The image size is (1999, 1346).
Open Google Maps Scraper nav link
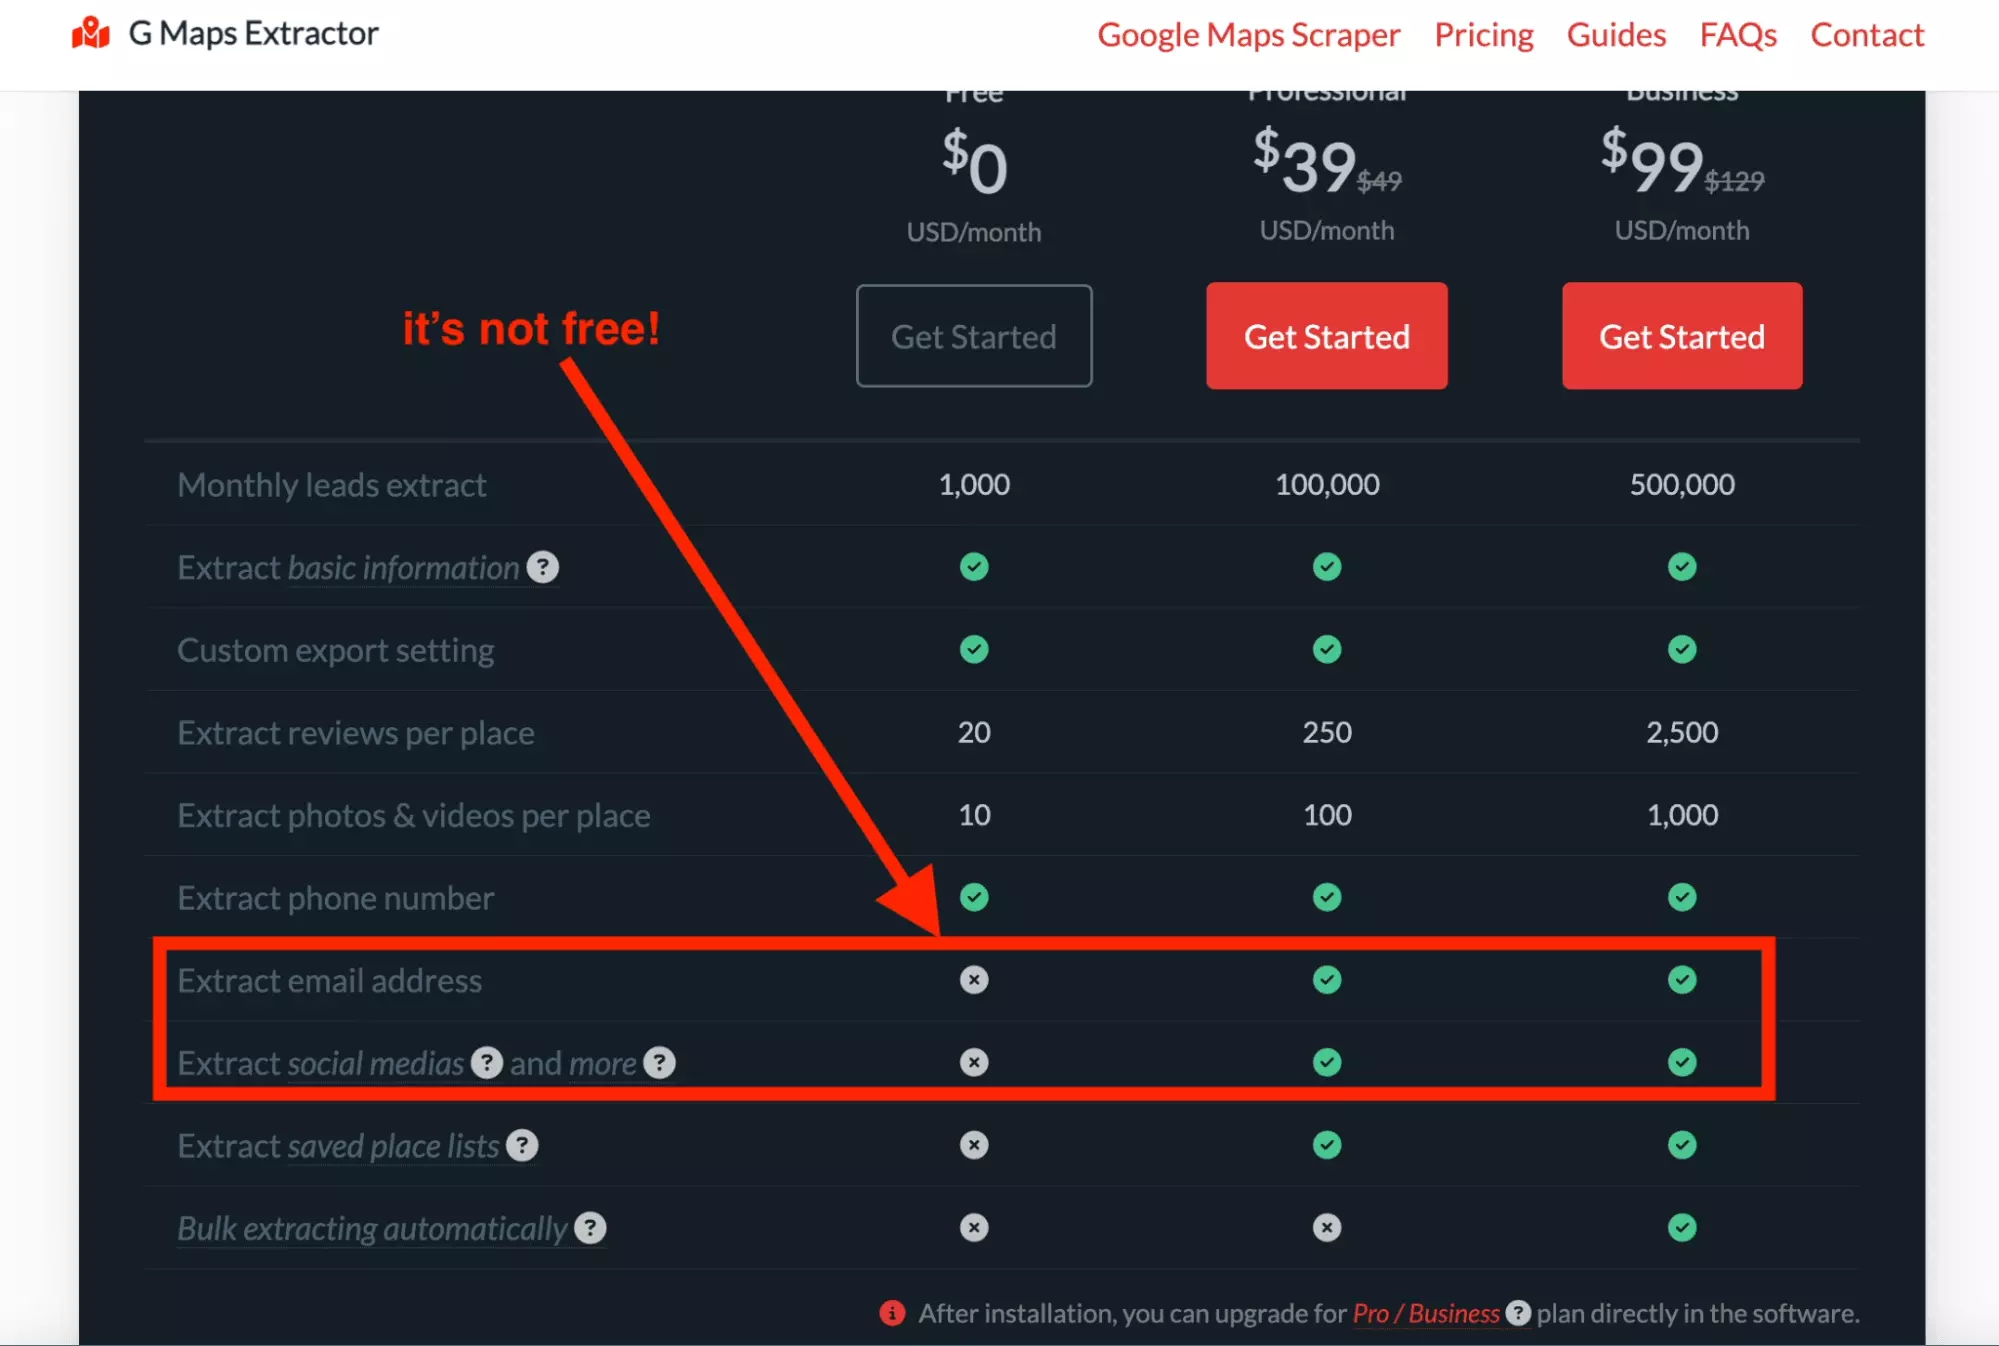(x=1248, y=35)
